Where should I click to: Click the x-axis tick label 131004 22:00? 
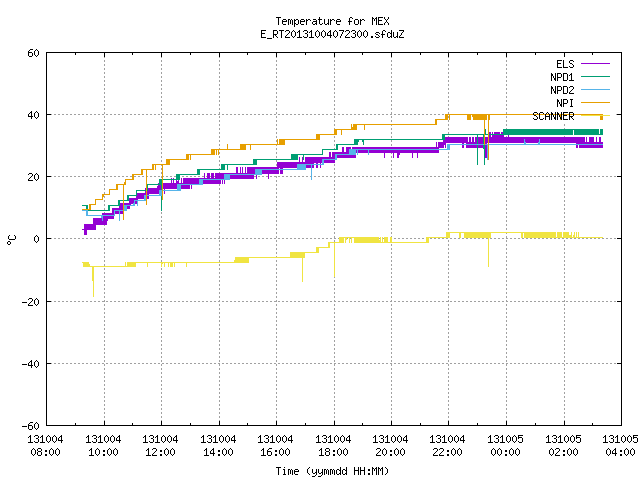pyautogui.click(x=448, y=446)
